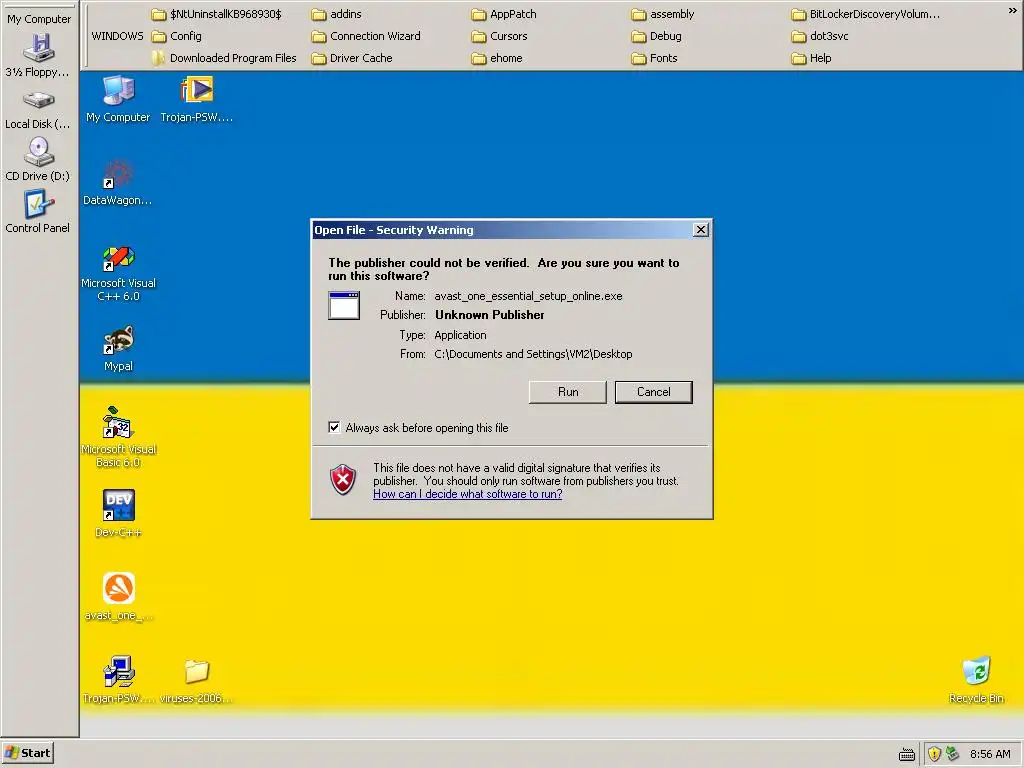Image resolution: width=1024 pixels, height=768 pixels.
Task: Open the Connection Wizard folder
Action: click(x=366, y=36)
